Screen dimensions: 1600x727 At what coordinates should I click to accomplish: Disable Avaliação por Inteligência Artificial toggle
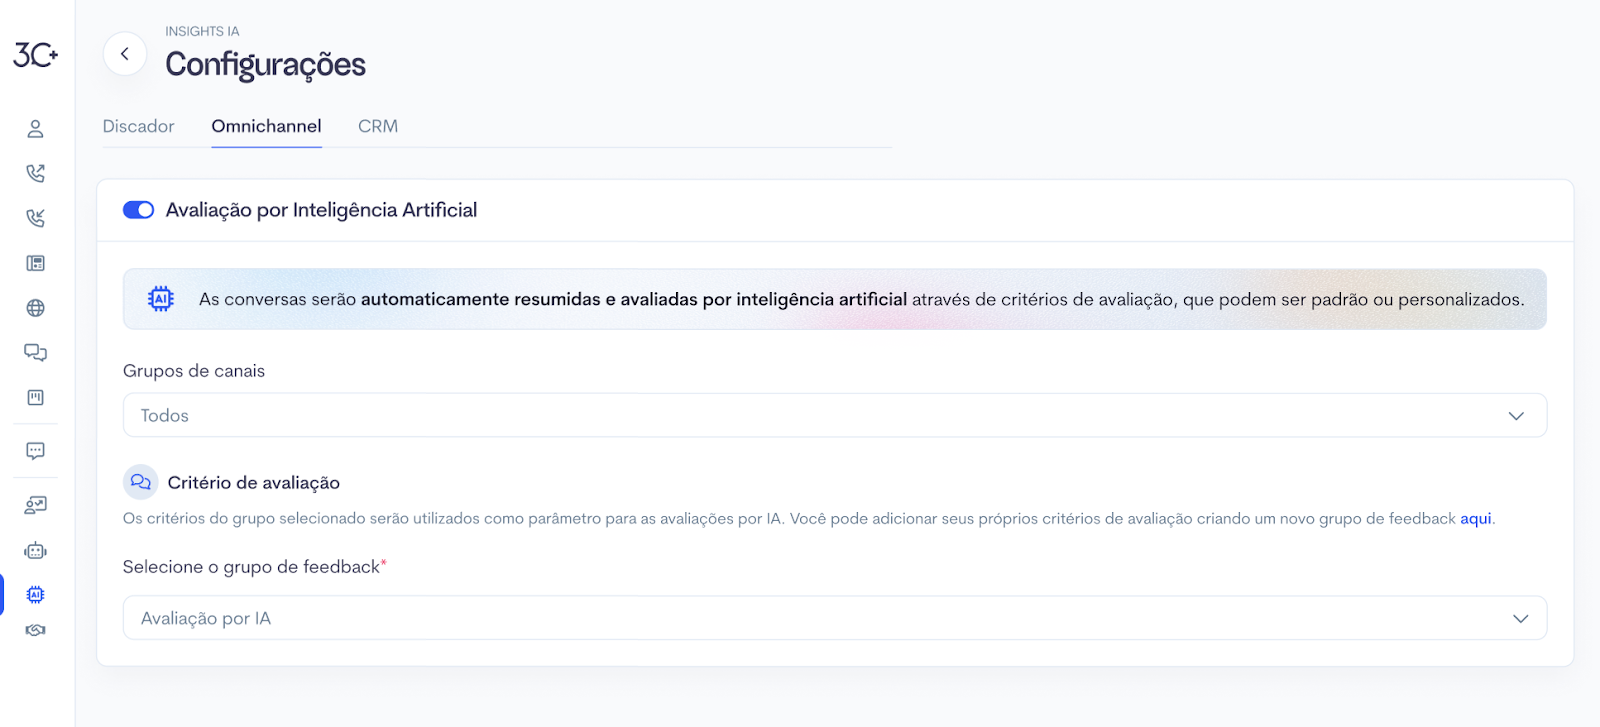pyautogui.click(x=138, y=210)
